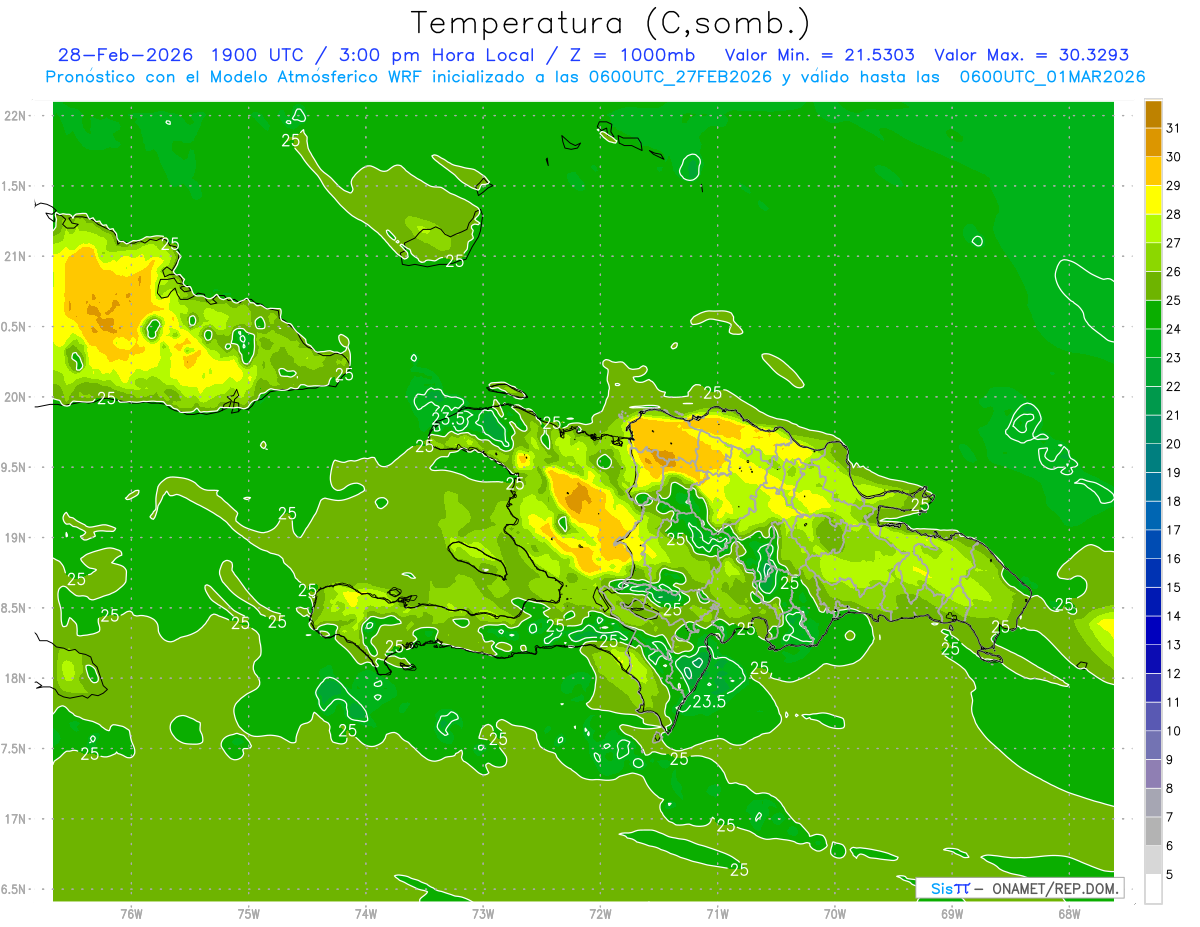Click the 76W longitude axis label

pos(131,913)
